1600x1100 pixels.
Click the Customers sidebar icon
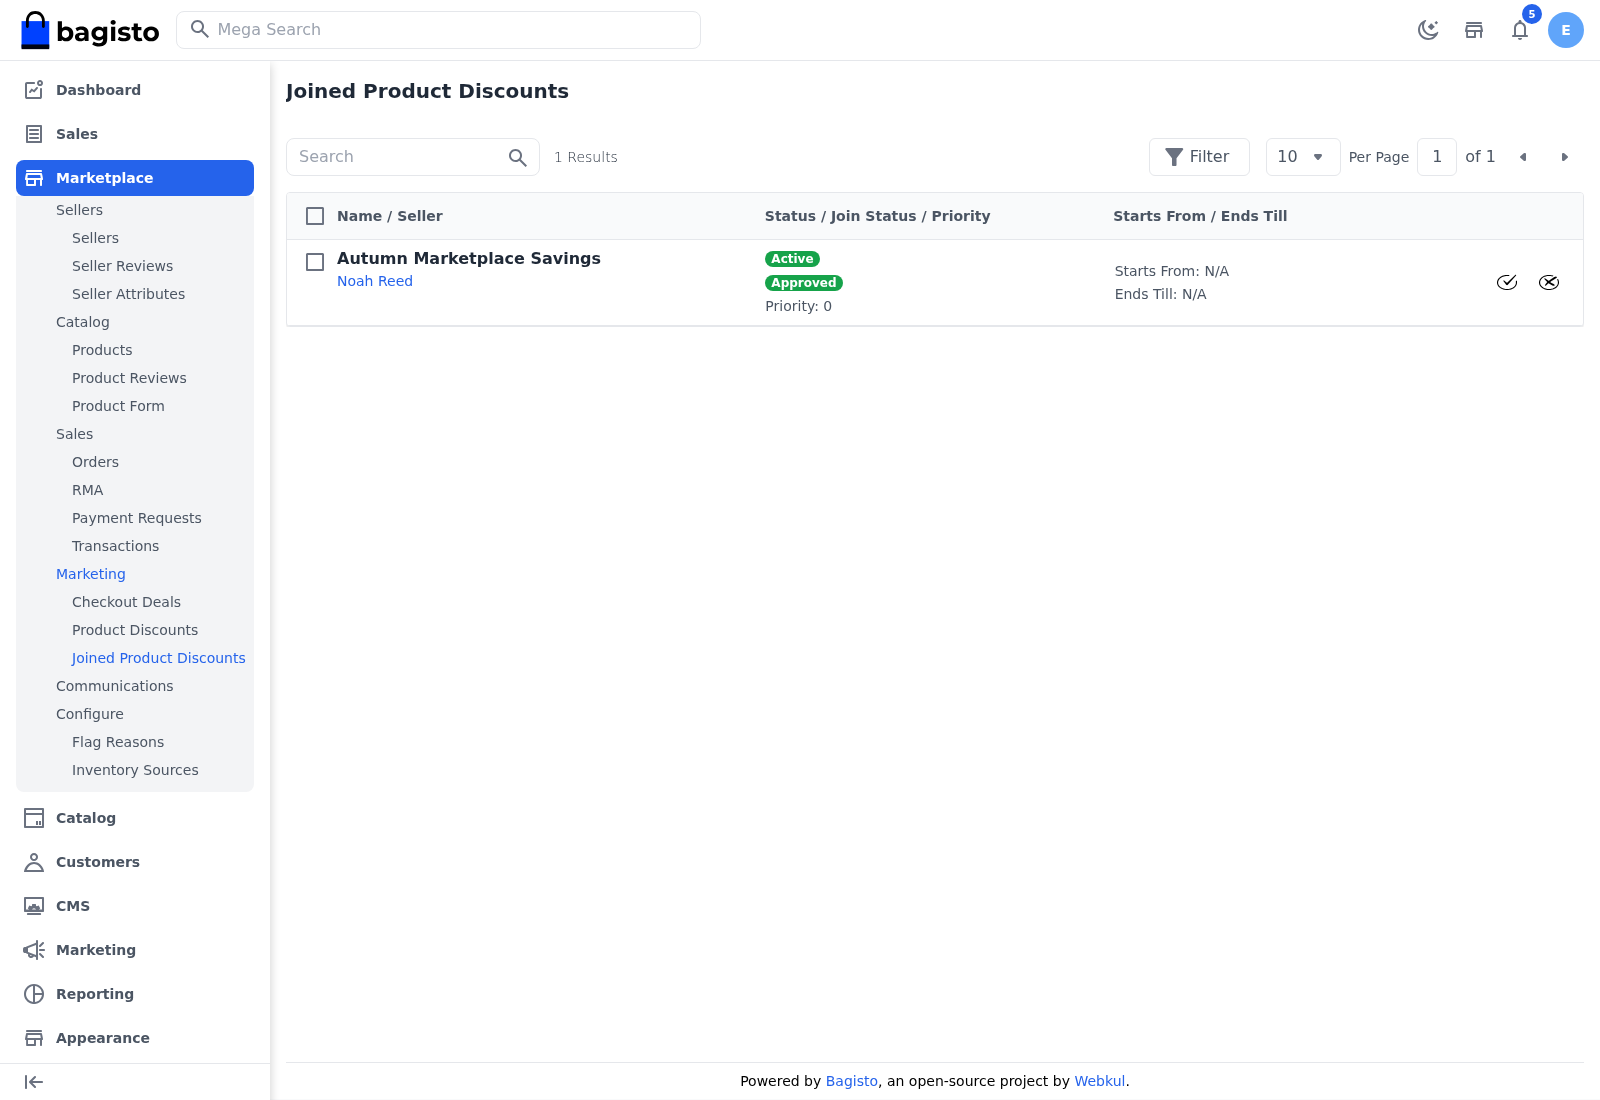(34, 862)
